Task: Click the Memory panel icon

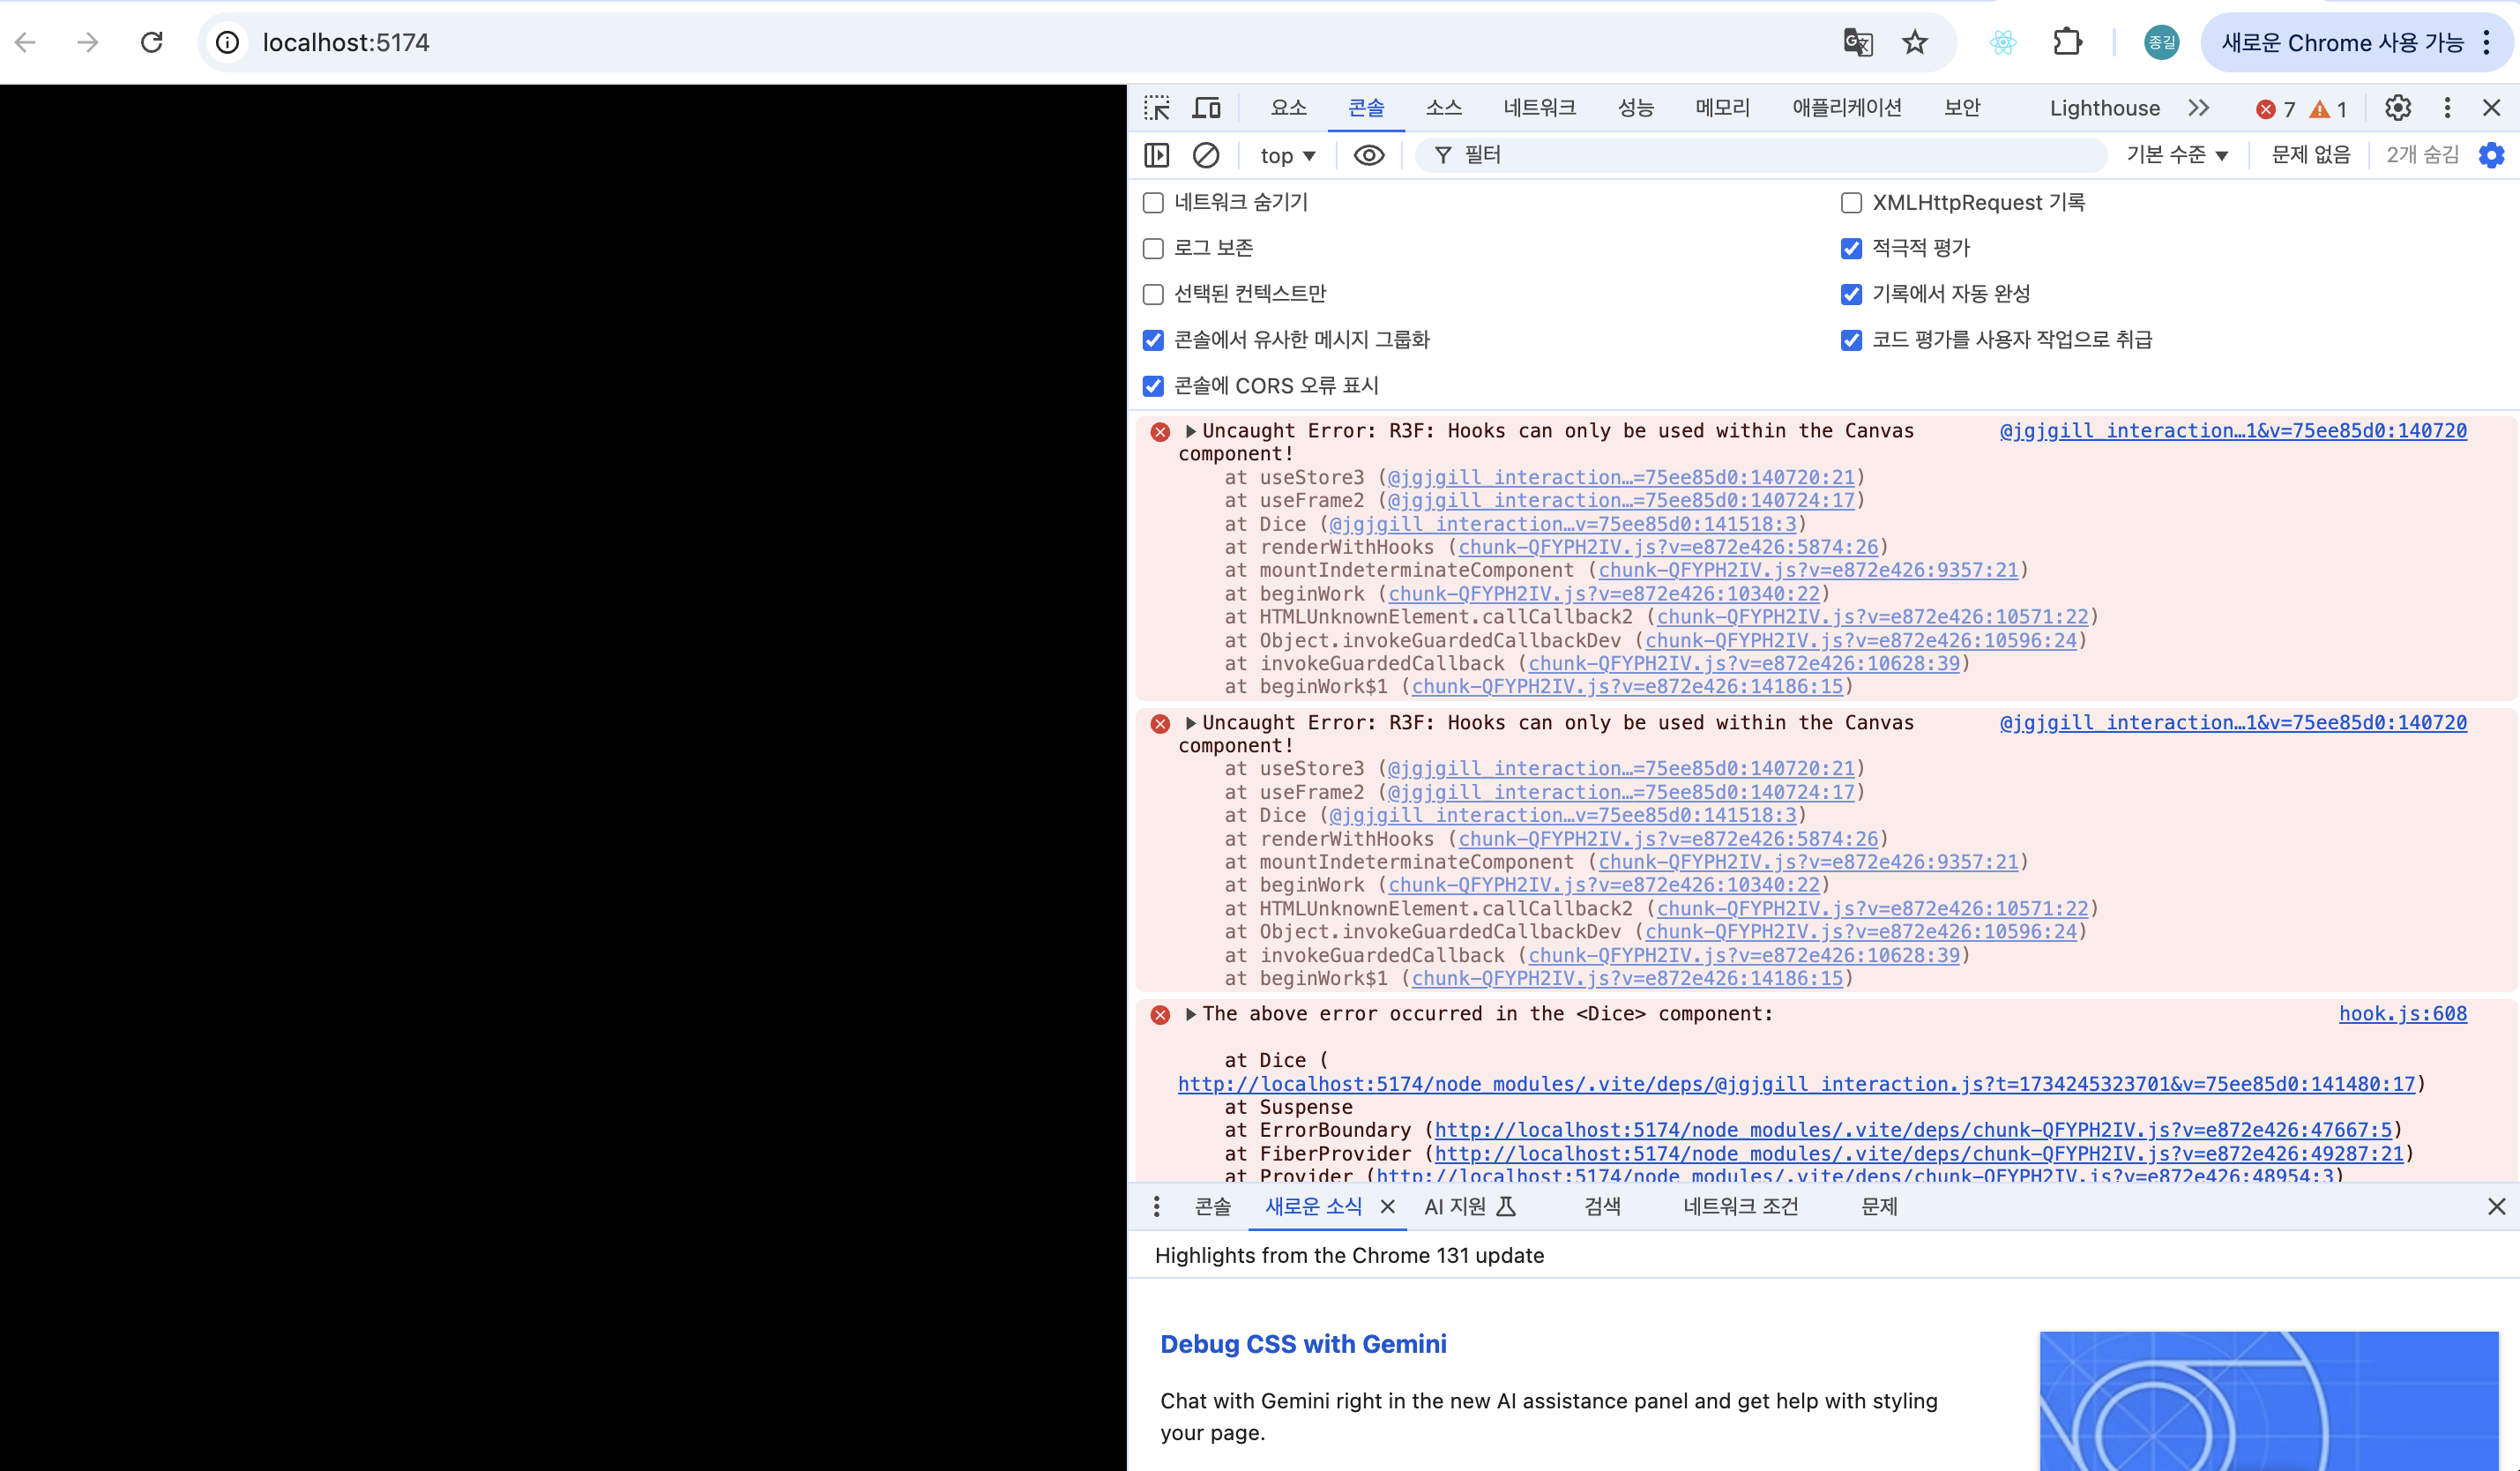Action: point(1719,108)
